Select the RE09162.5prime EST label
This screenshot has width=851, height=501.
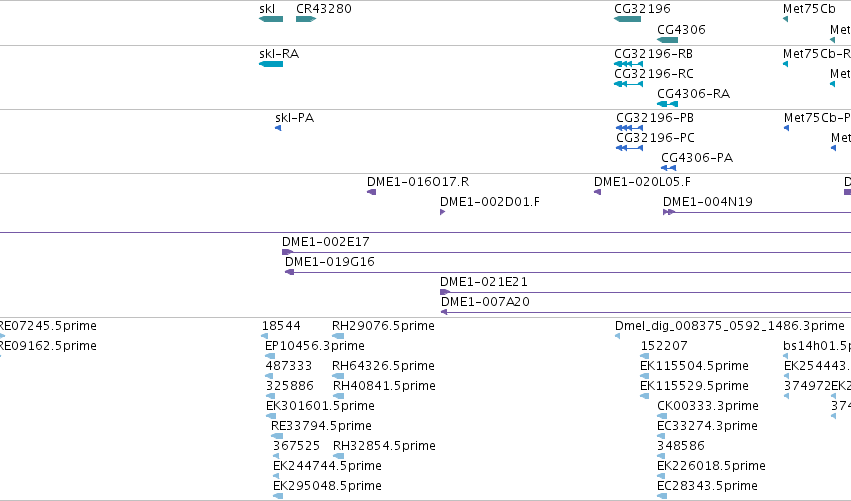pyautogui.click(x=48, y=346)
